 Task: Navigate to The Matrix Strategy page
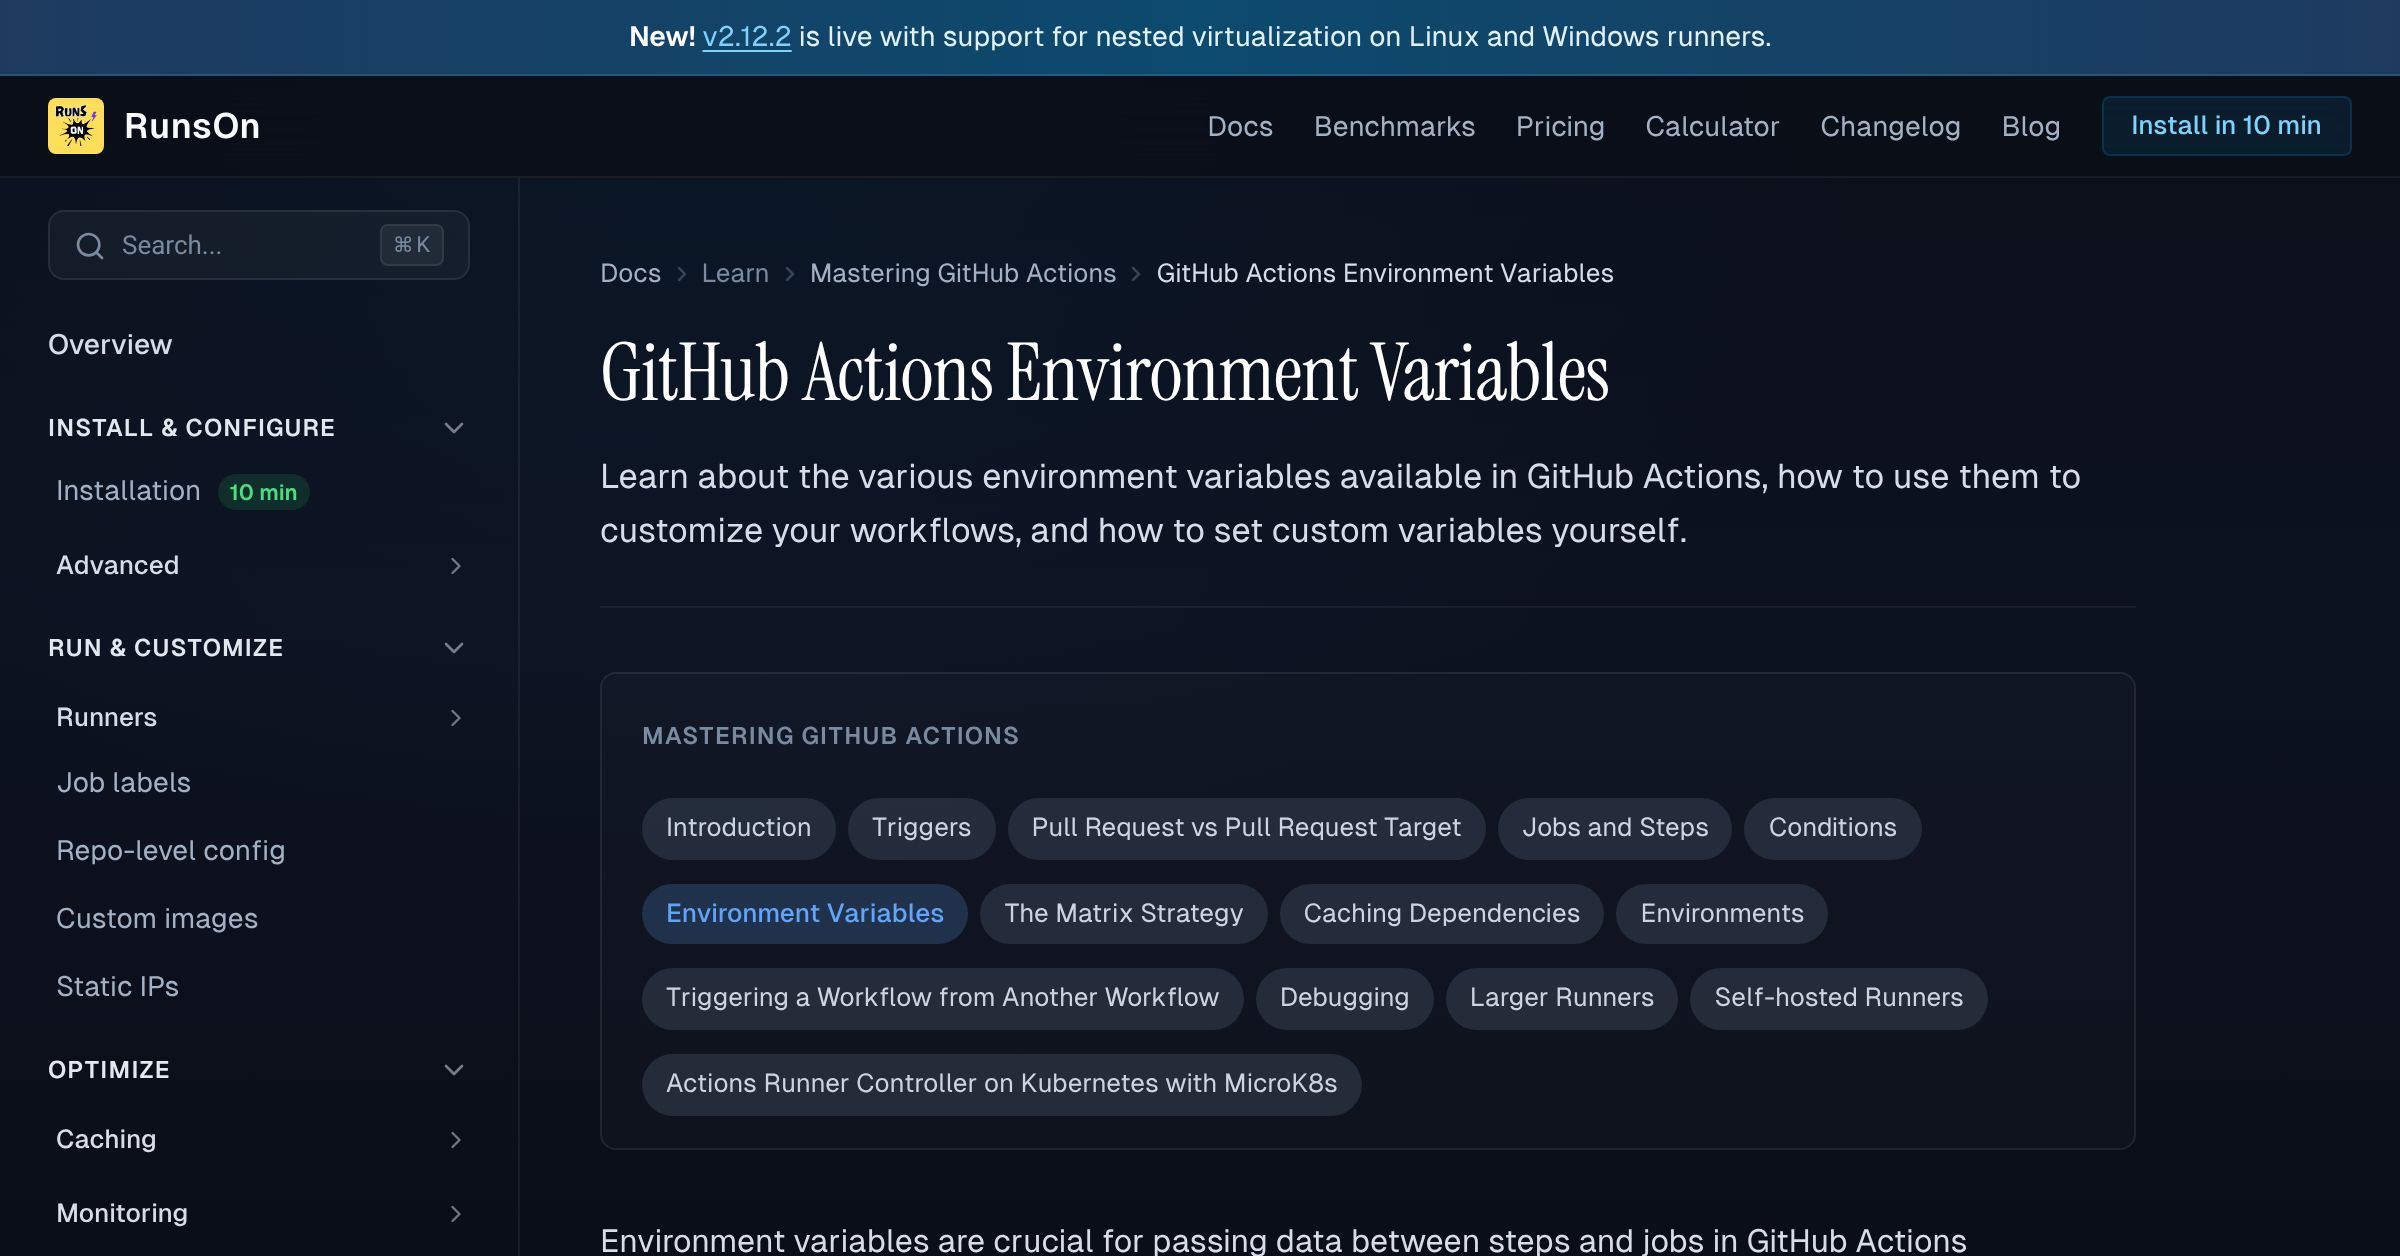point(1123,913)
